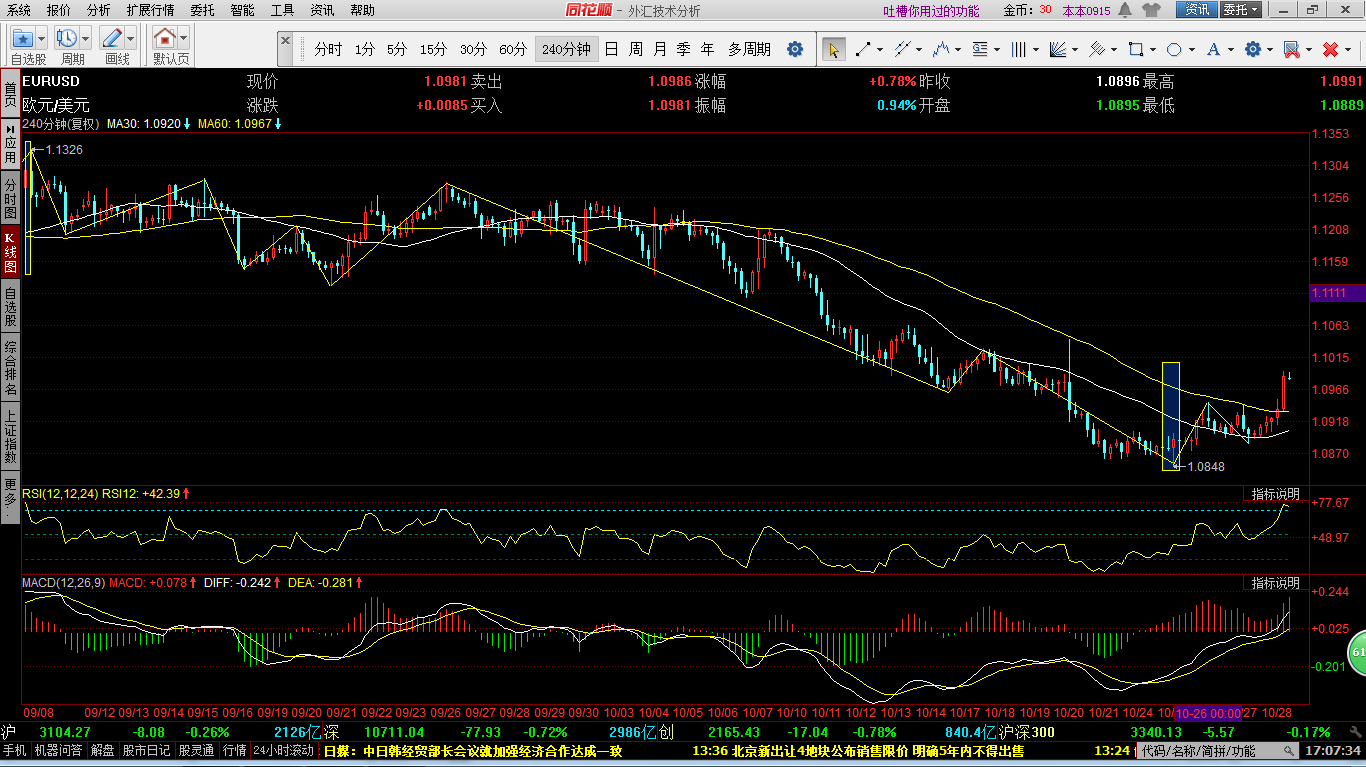The height and width of the screenshot is (767, 1366).
Task: Select the parallel channel line tool
Action: [x=902, y=49]
